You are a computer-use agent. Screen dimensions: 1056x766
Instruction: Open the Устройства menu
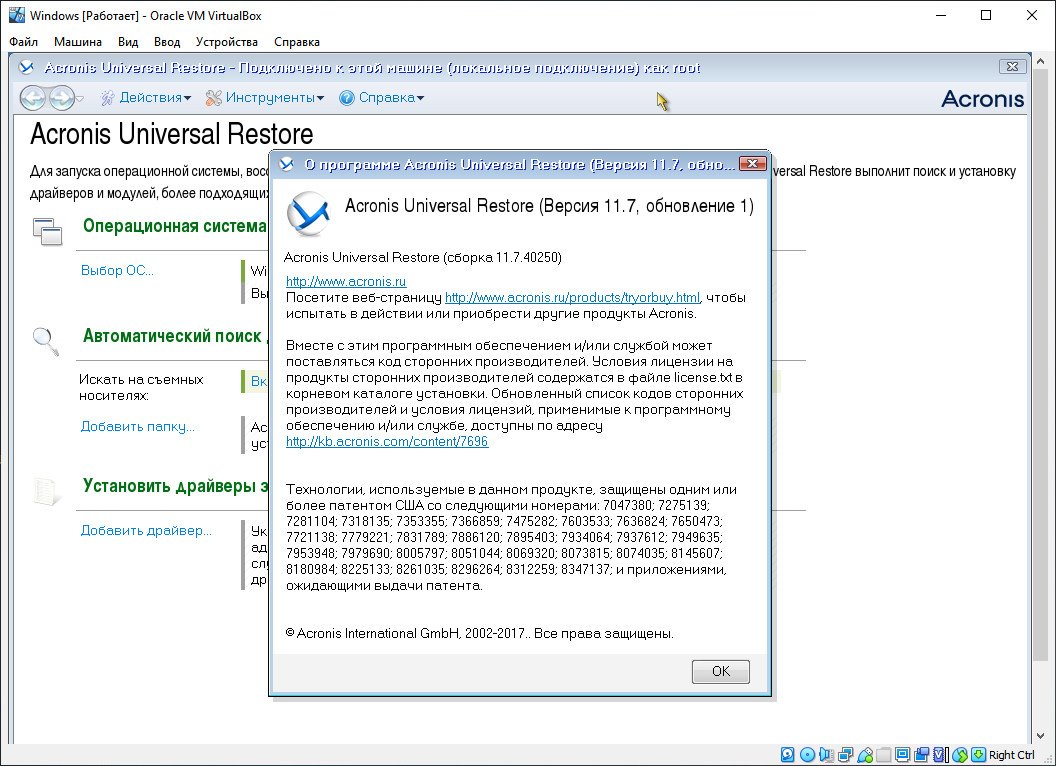pyautogui.click(x=227, y=42)
